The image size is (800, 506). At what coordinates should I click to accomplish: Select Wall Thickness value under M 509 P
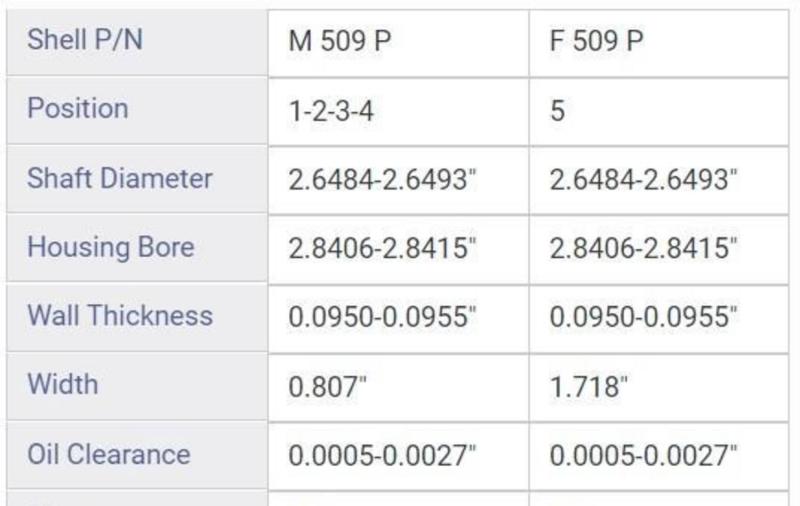pos(382,317)
